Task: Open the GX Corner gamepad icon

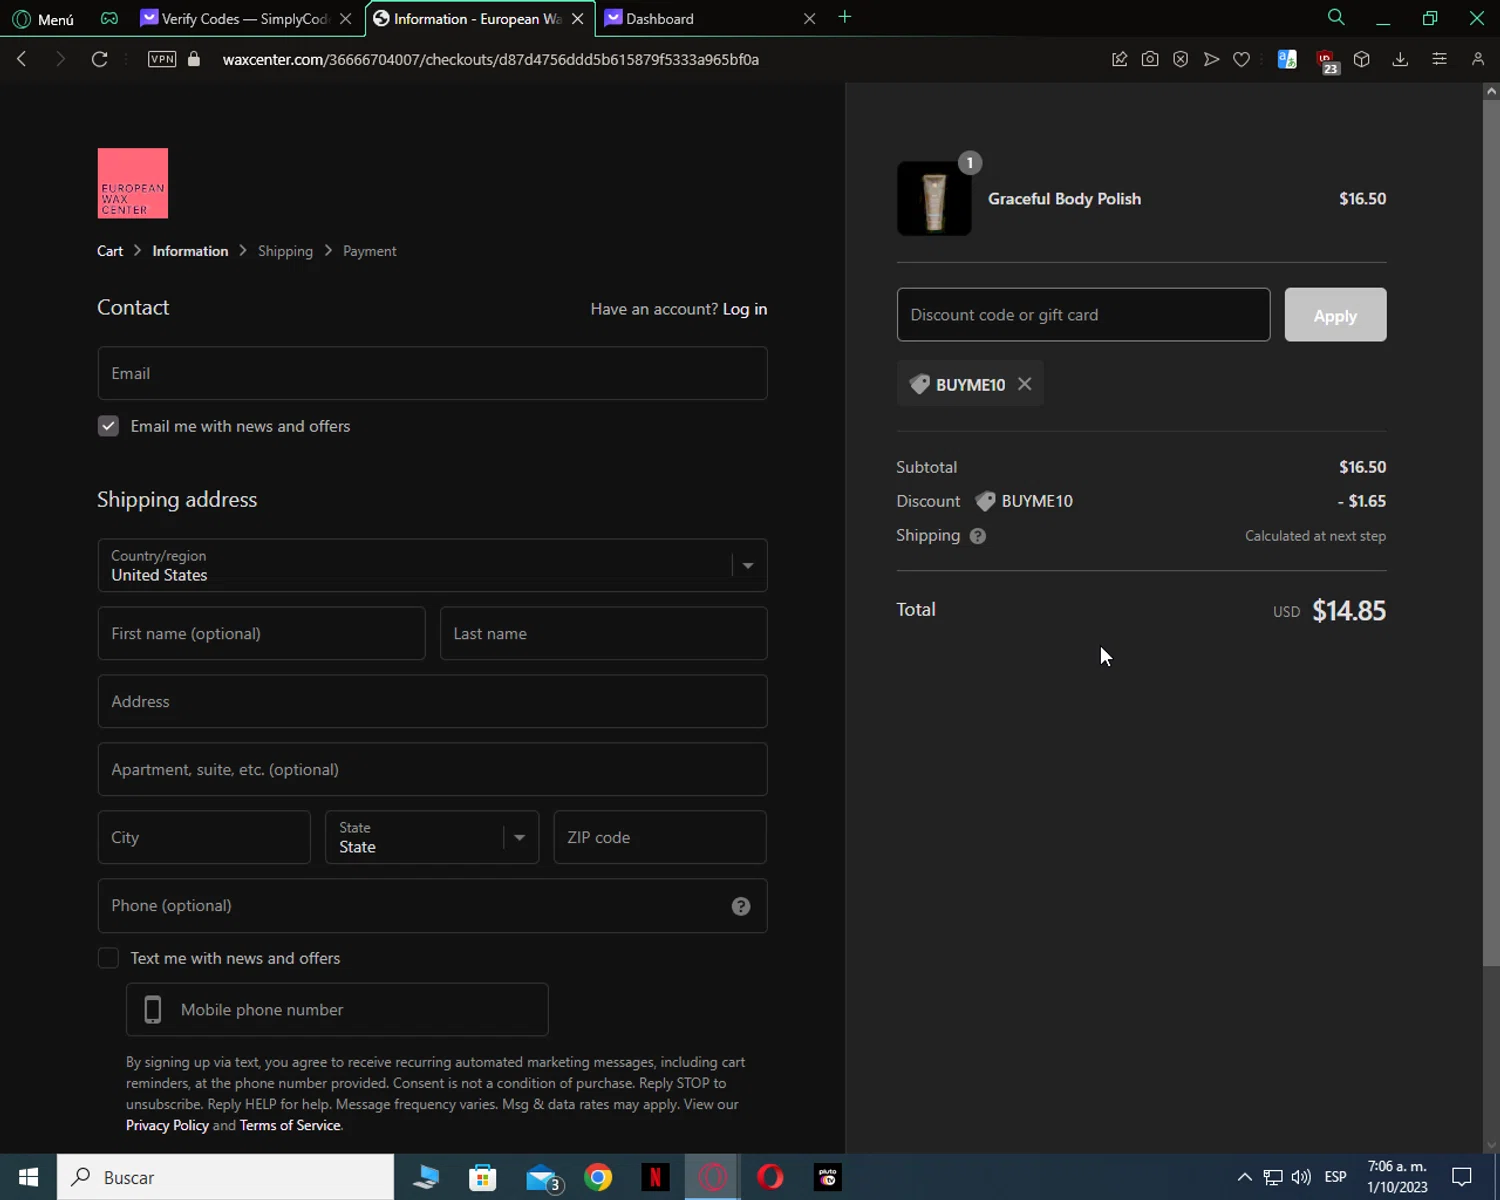Action: (x=109, y=18)
